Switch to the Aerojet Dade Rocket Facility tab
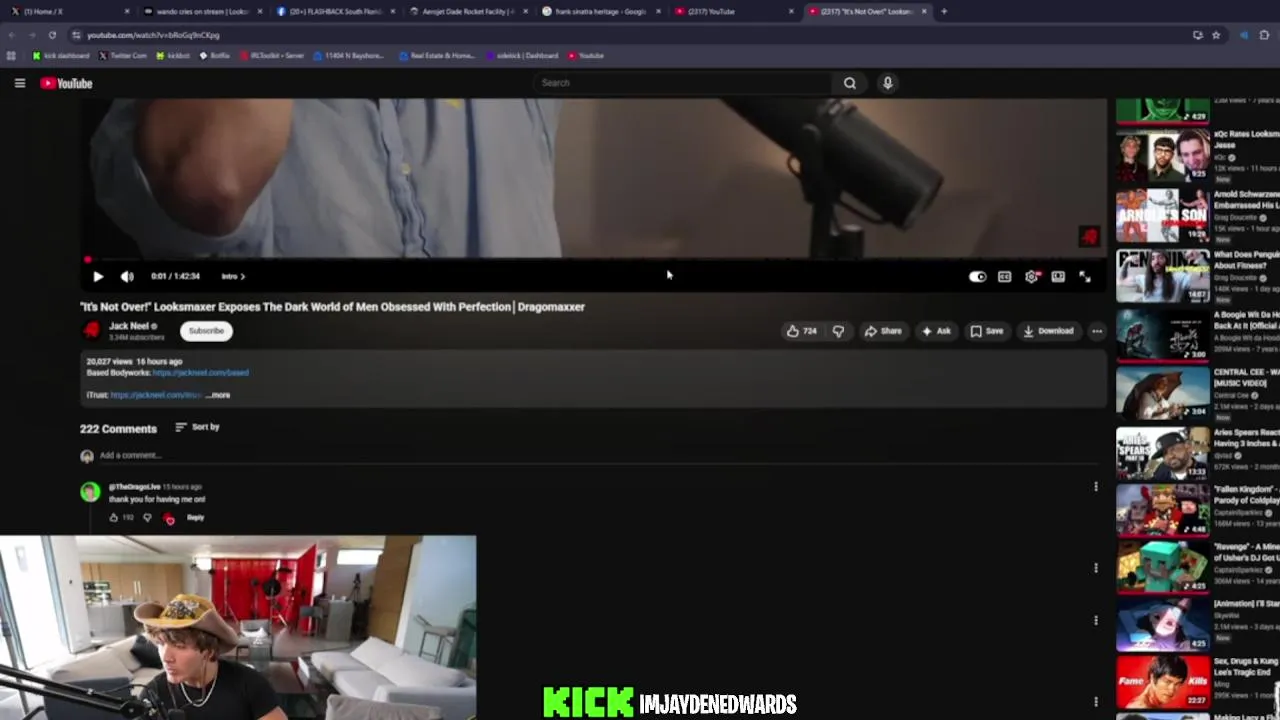 tap(468, 11)
